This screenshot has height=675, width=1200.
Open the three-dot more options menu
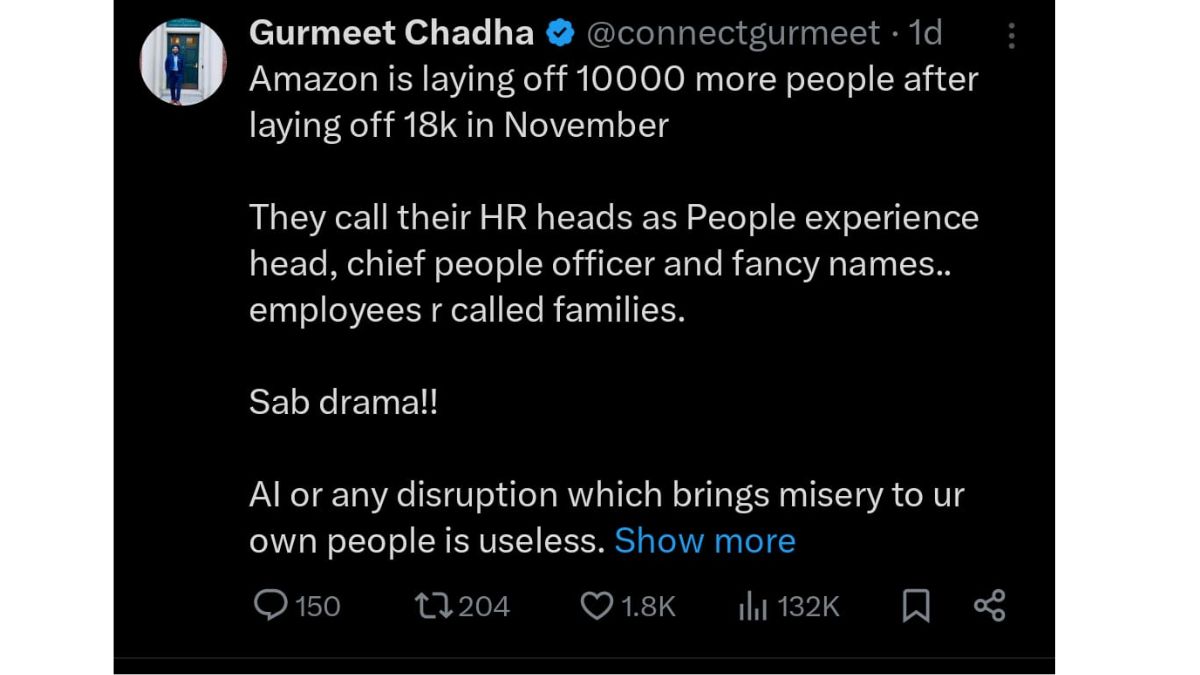point(1011,37)
